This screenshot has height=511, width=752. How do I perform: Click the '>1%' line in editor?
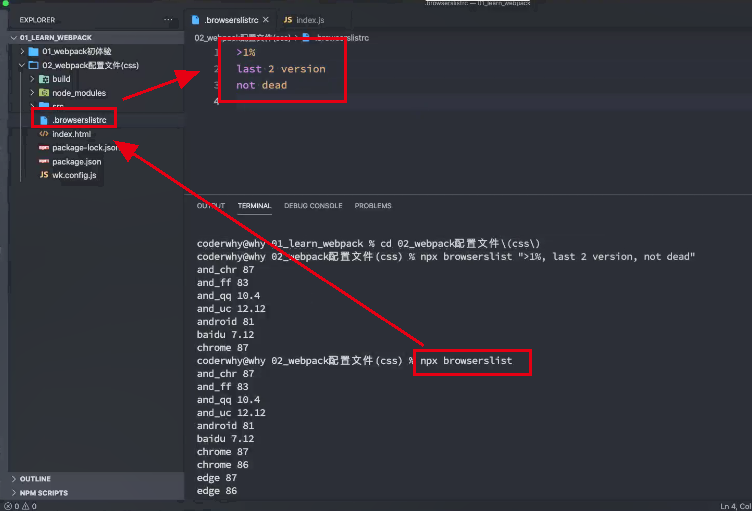click(246, 52)
